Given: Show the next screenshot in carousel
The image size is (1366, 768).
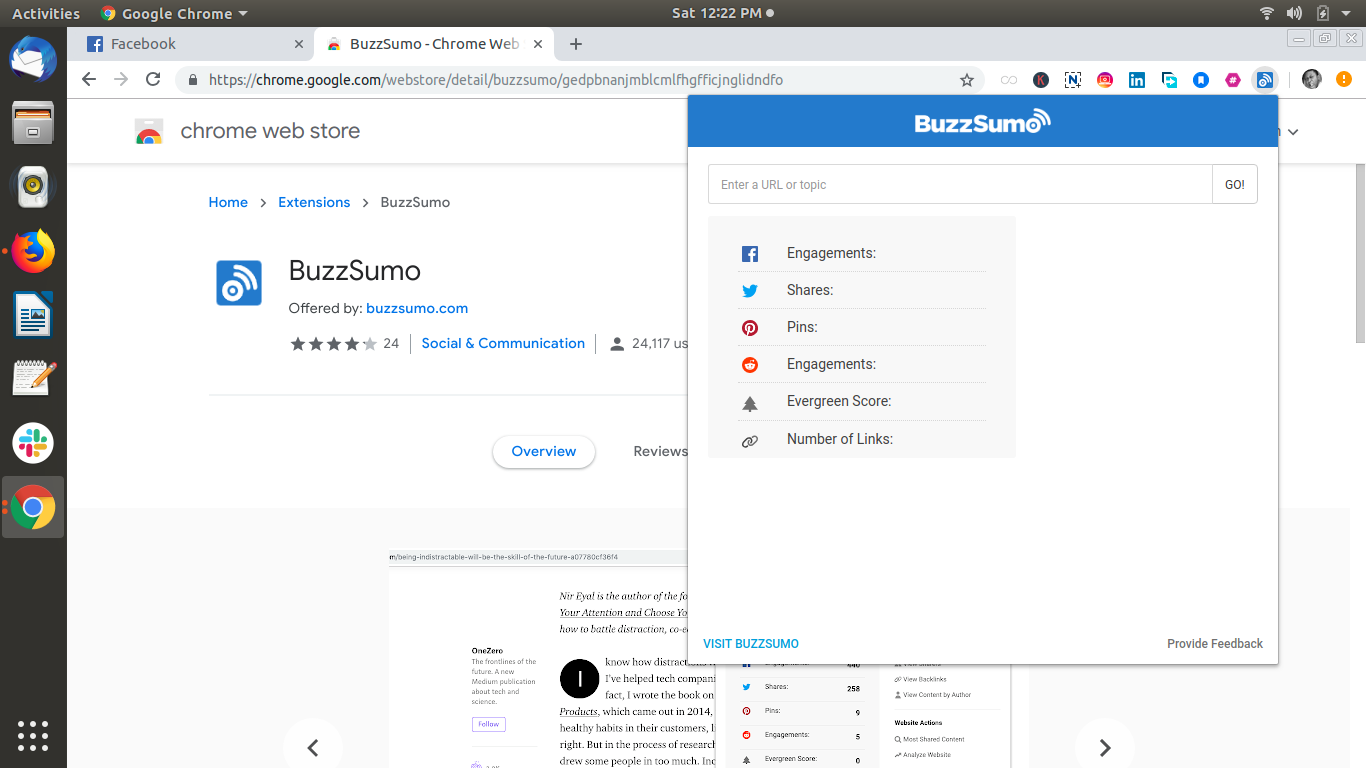Looking at the screenshot, I should pos(1104,747).
